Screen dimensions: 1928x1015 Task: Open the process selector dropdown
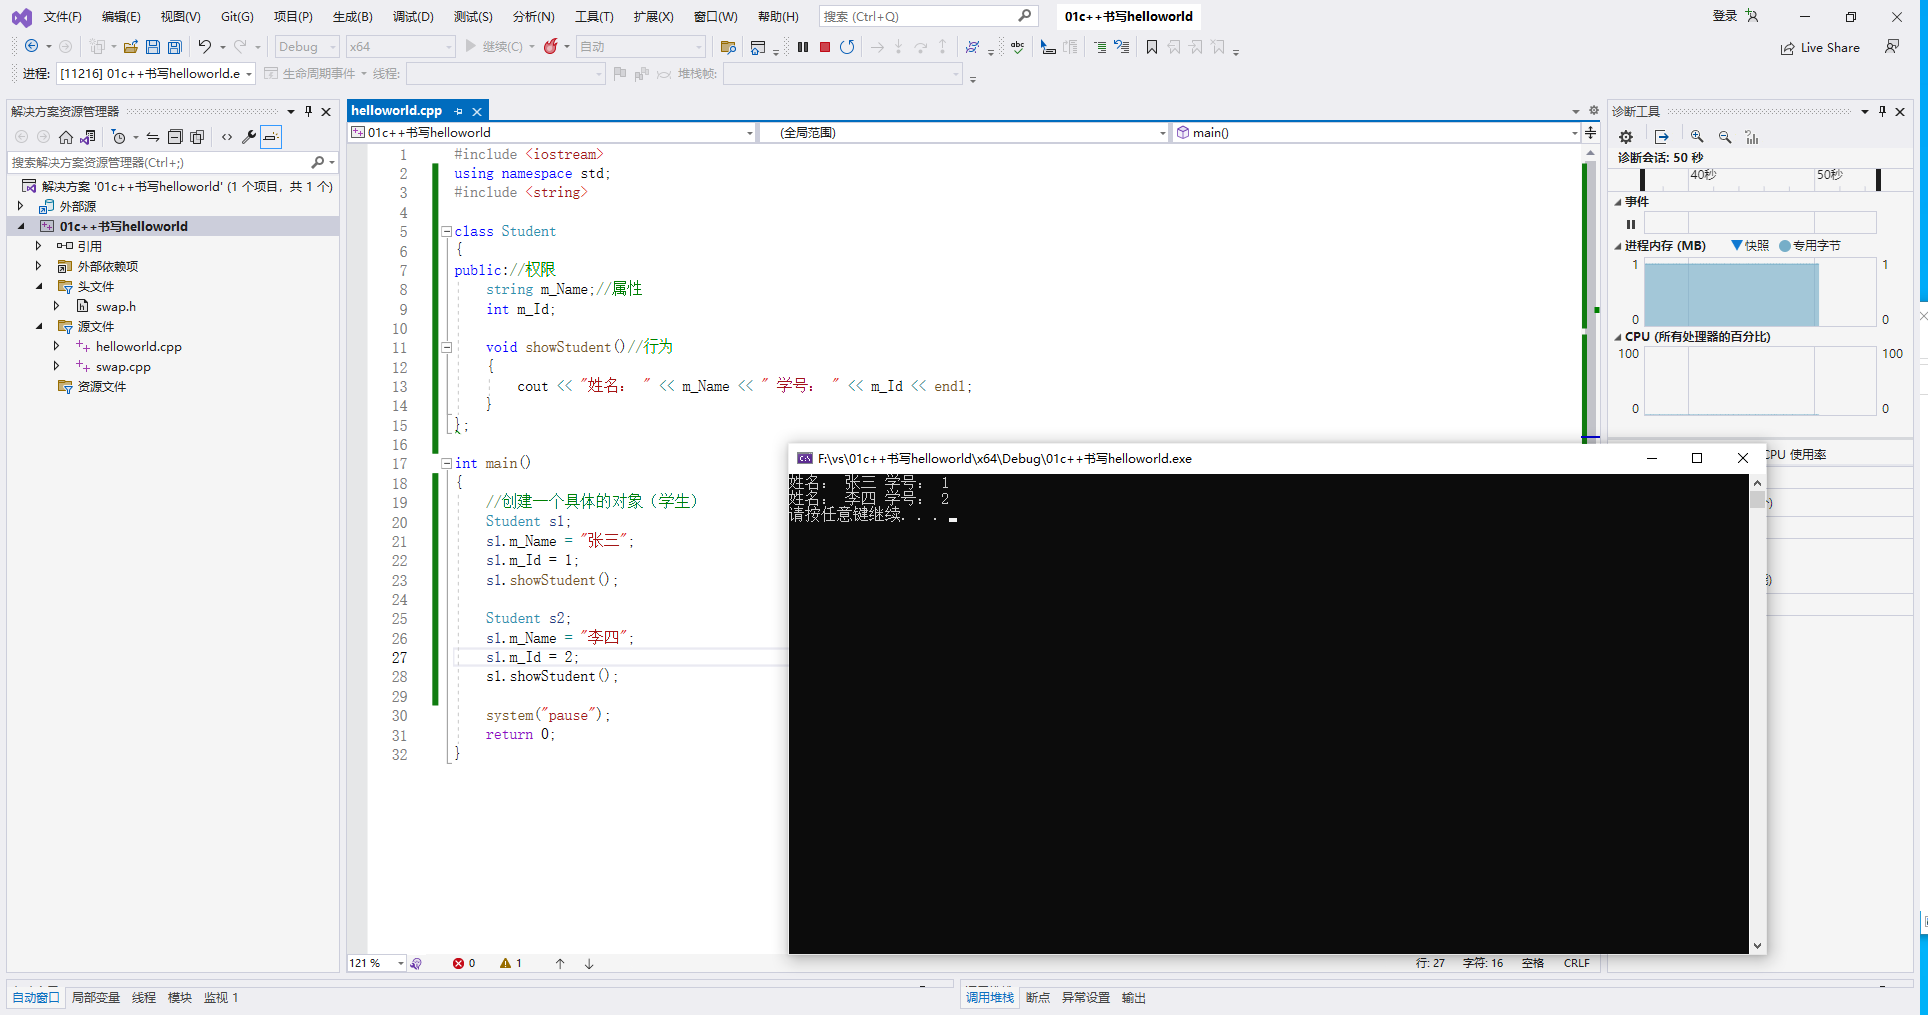tap(156, 74)
